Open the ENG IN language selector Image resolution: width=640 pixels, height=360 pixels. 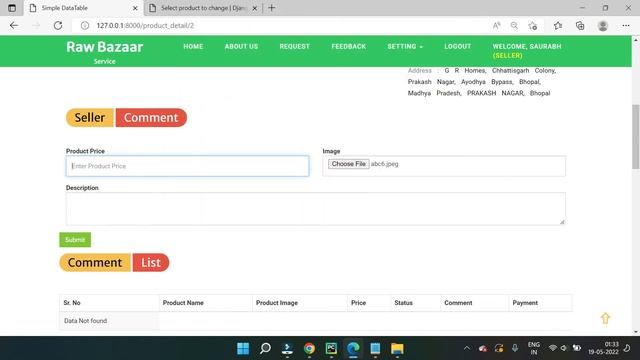tap(534, 348)
